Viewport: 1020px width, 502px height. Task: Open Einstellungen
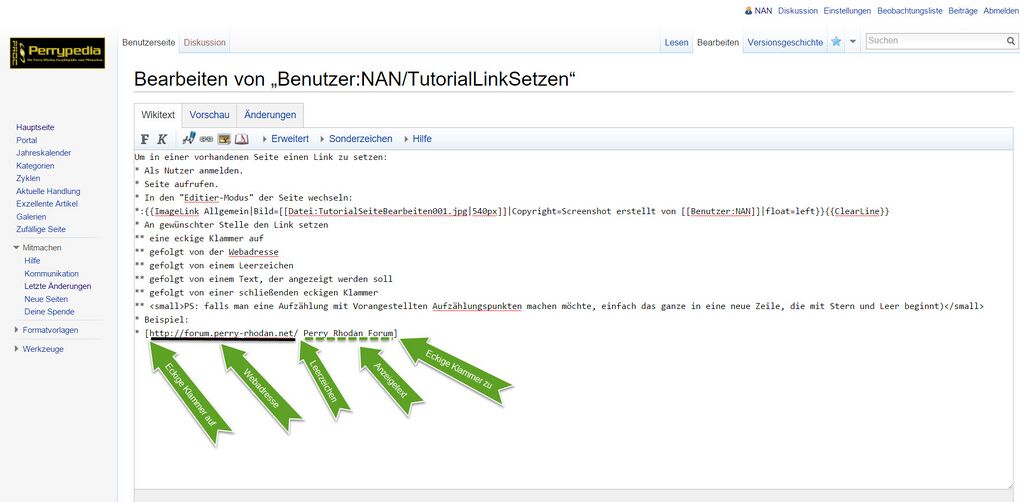[847, 11]
